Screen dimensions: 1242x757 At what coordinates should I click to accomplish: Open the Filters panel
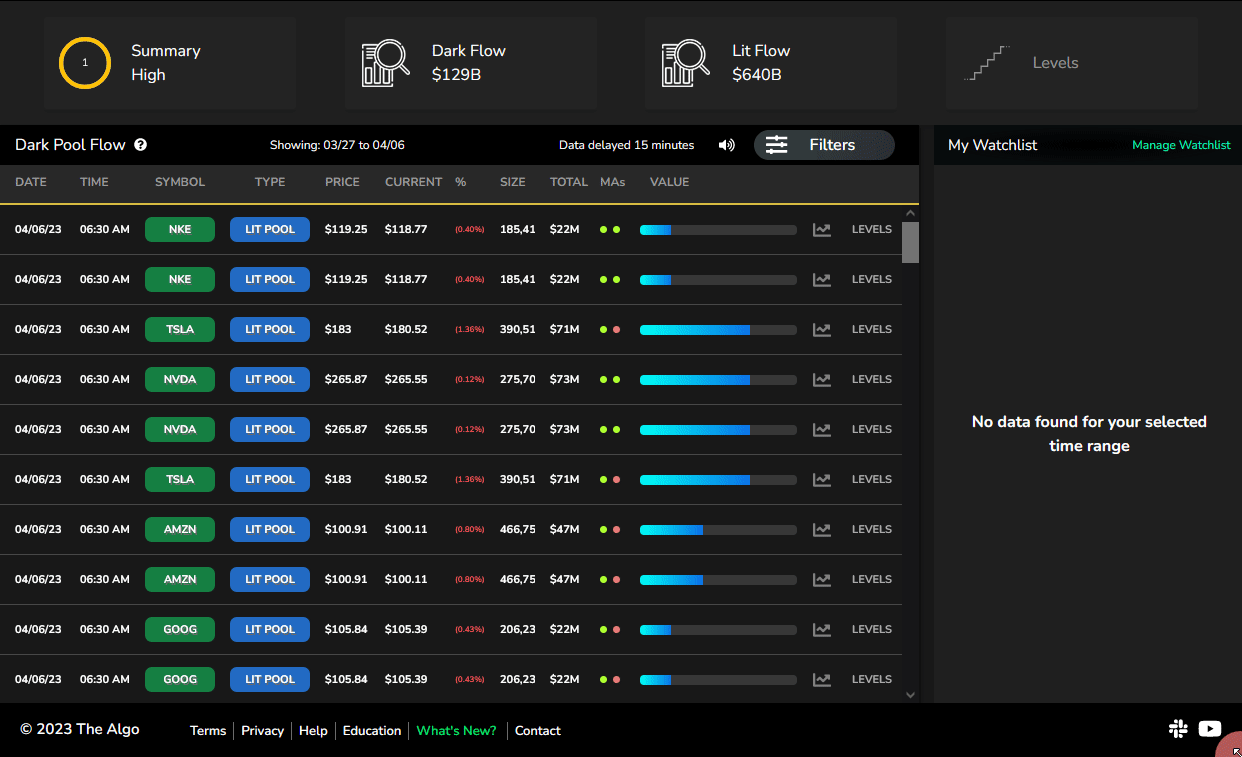click(824, 145)
